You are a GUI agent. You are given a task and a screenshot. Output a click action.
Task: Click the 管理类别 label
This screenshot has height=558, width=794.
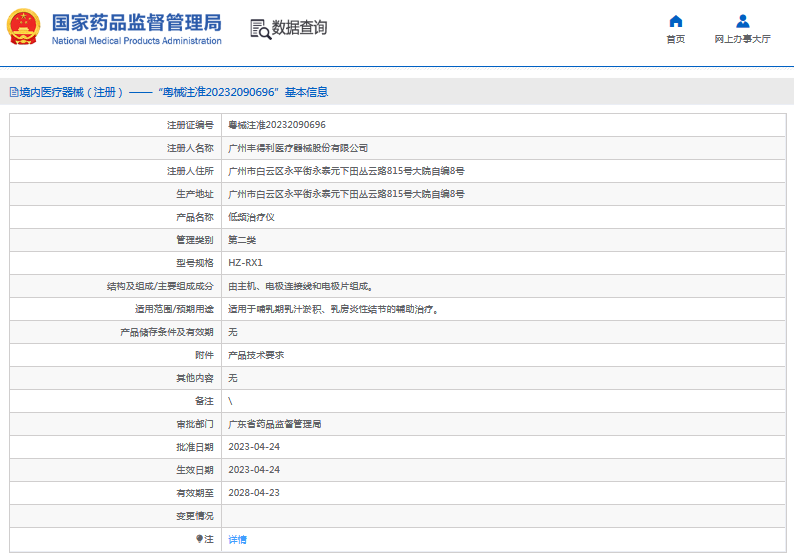[x=195, y=240]
